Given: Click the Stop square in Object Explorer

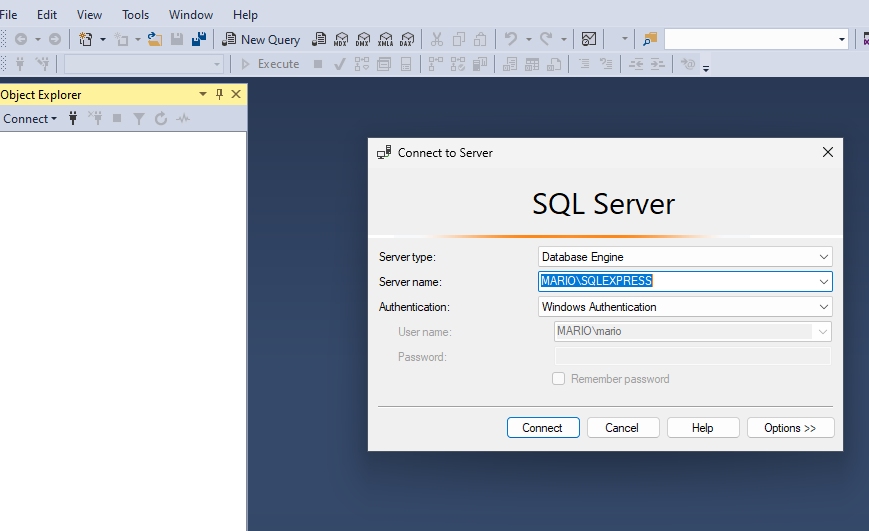Looking at the screenshot, I should coord(117,118).
